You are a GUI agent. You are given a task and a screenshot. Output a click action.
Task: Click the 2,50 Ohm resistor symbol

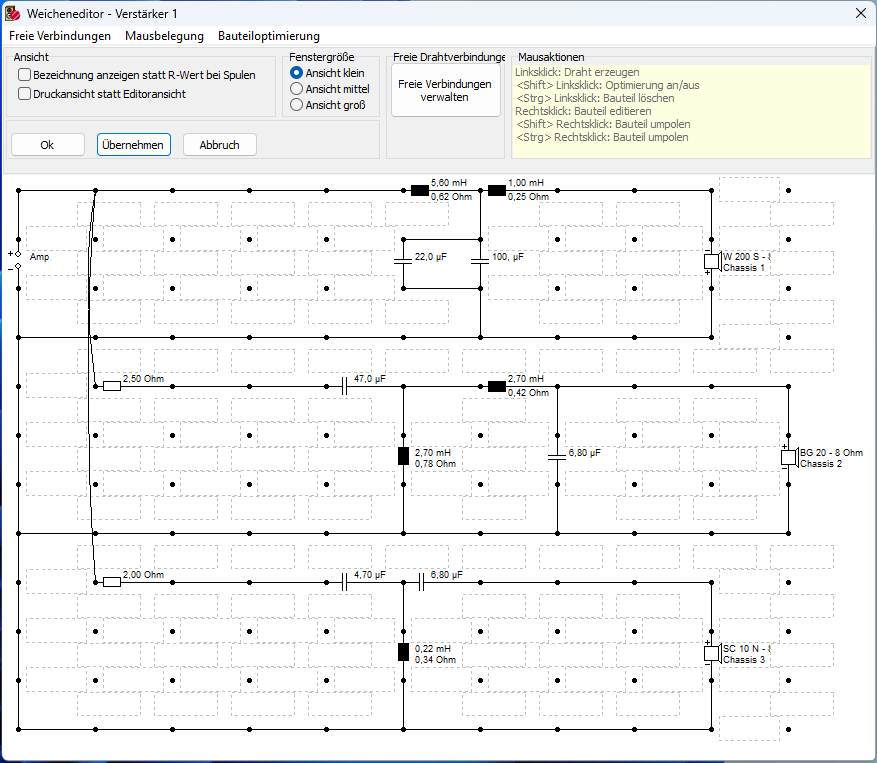pos(112,386)
